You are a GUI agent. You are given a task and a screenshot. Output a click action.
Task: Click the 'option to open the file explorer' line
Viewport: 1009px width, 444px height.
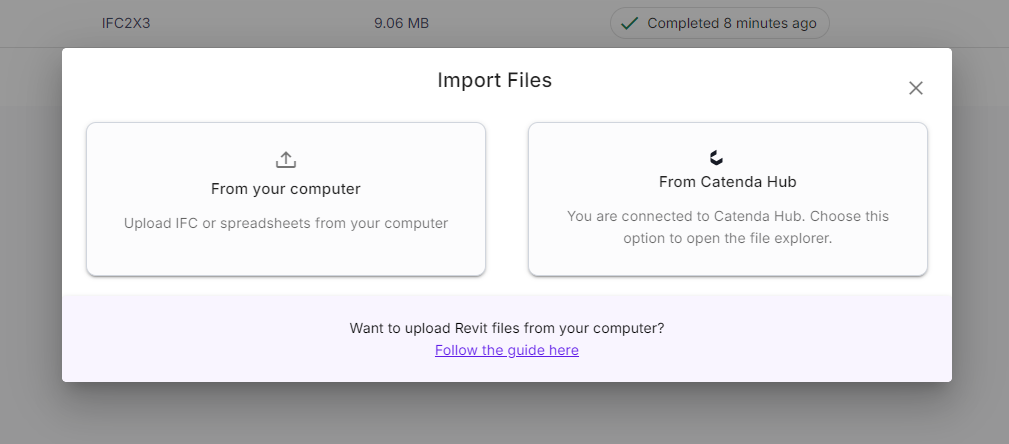coord(728,238)
